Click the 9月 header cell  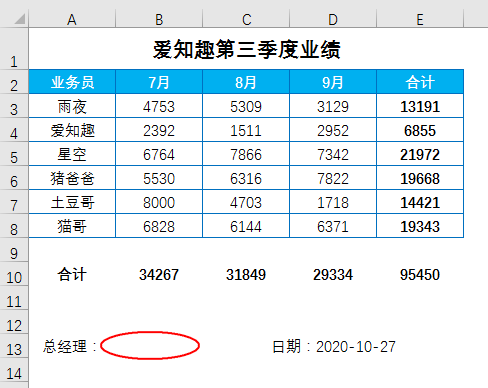[333, 82]
